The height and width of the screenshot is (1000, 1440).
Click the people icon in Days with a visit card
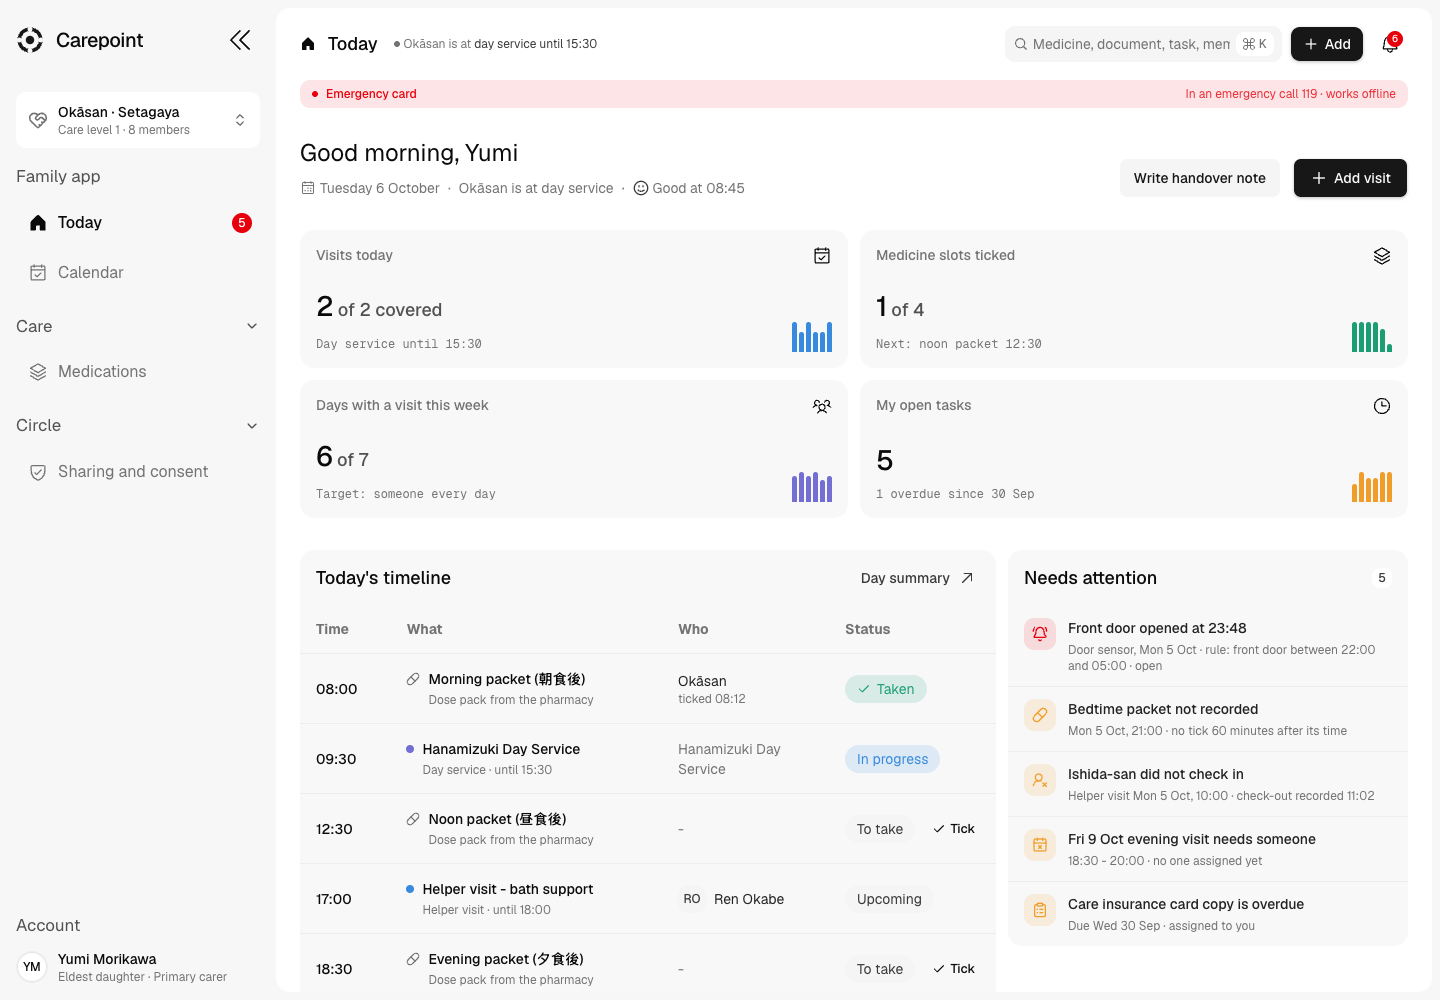click(x=822, y=406)
